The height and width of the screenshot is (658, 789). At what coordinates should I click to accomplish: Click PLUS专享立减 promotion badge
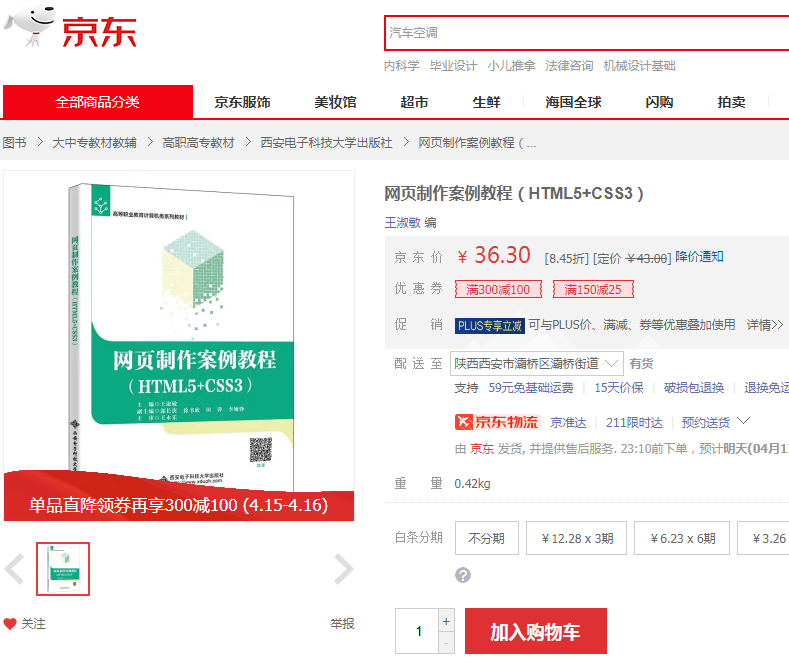click(490, 325)
